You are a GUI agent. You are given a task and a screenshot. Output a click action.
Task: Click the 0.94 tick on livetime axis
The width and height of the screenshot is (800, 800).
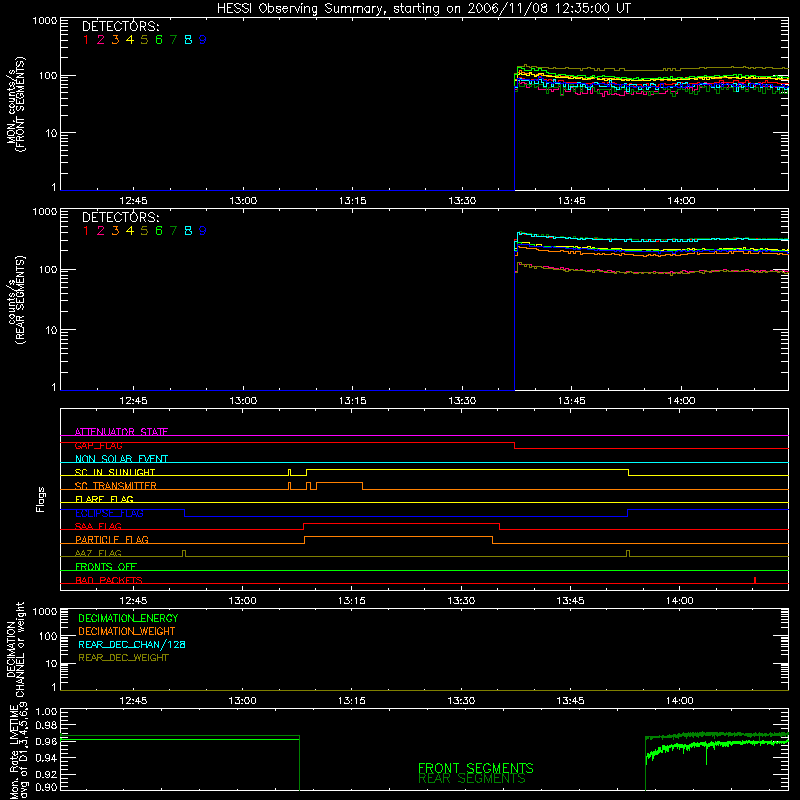tap(45, 758)
